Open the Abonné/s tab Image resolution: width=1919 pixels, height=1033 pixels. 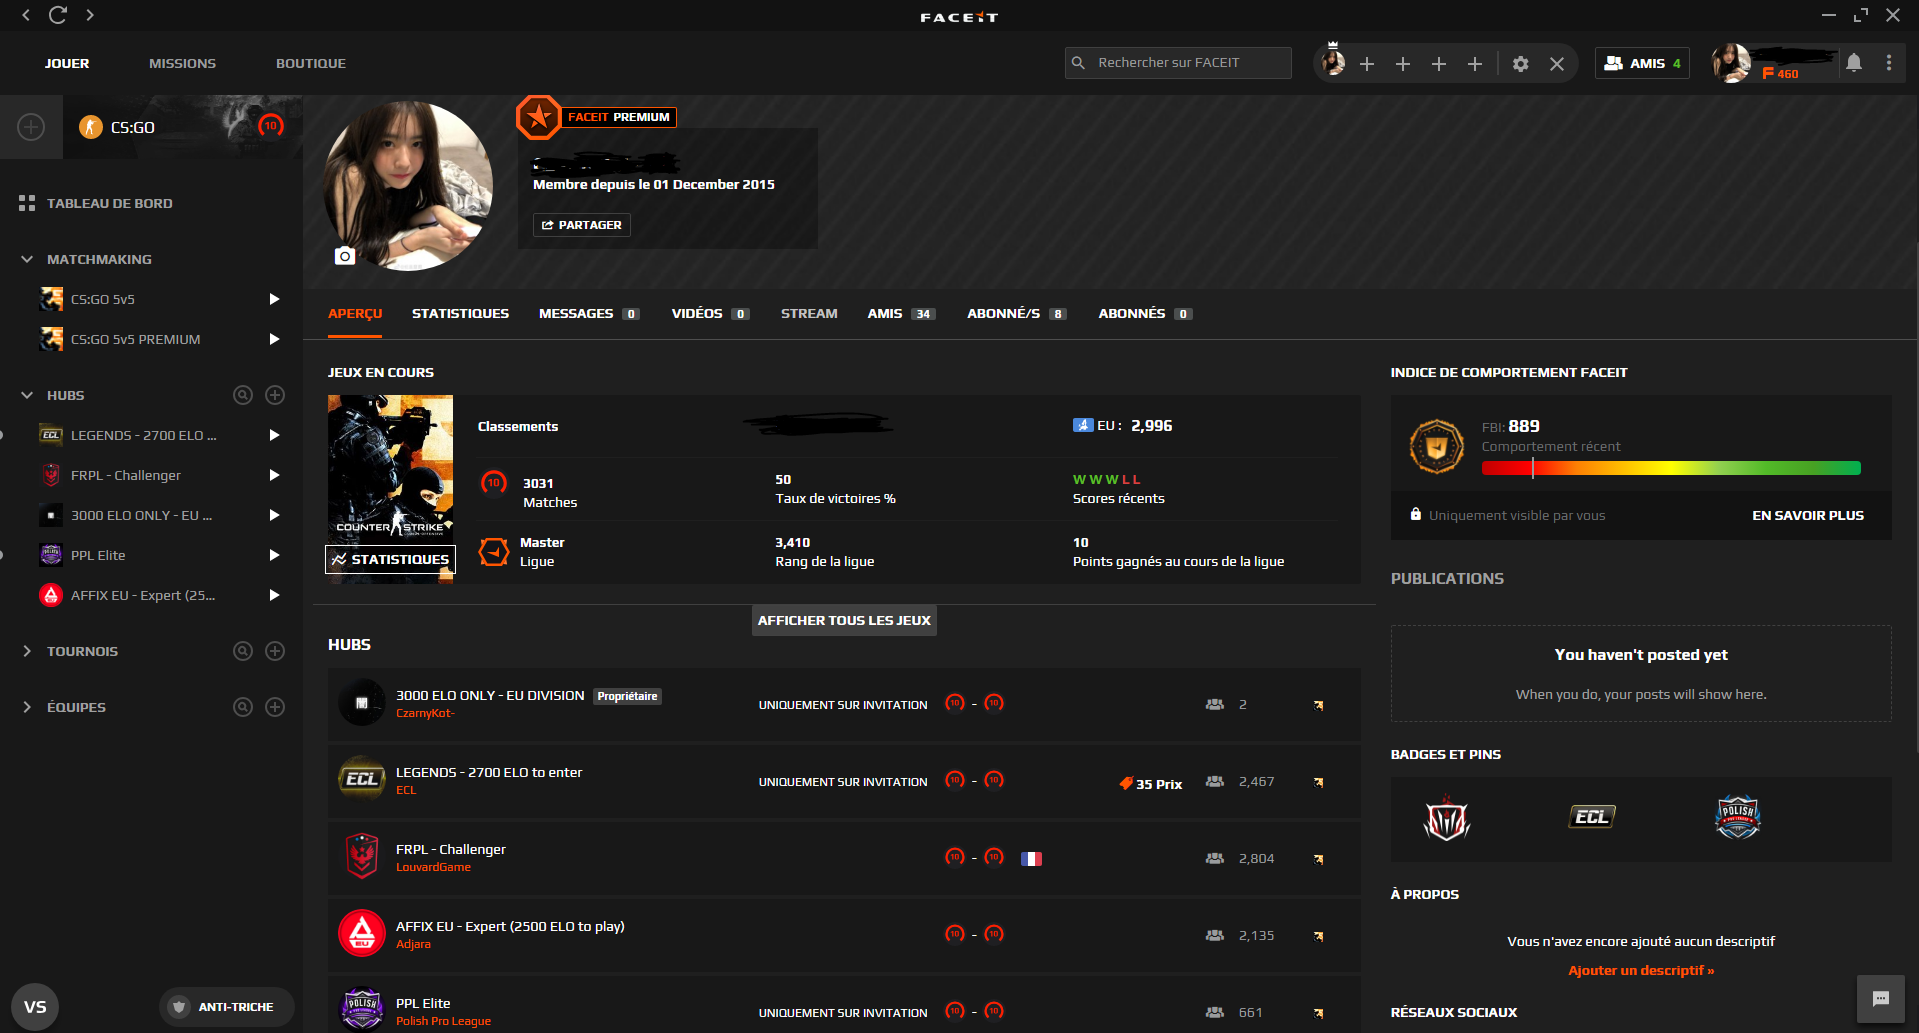click(x=1017, y=314)
